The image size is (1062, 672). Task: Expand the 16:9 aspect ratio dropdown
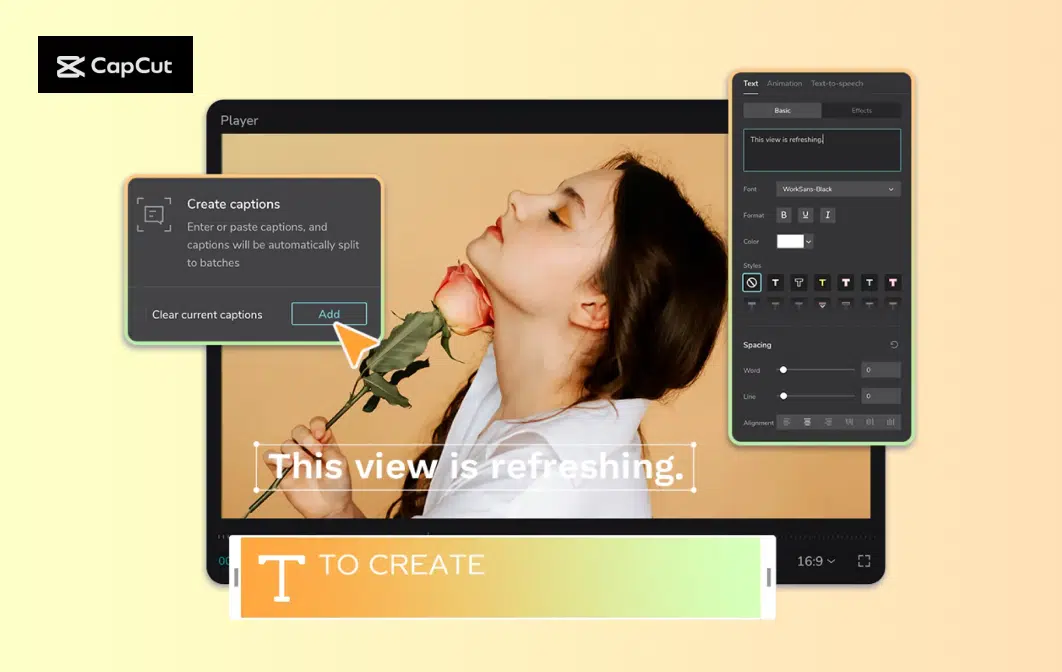tap(815, 562)
